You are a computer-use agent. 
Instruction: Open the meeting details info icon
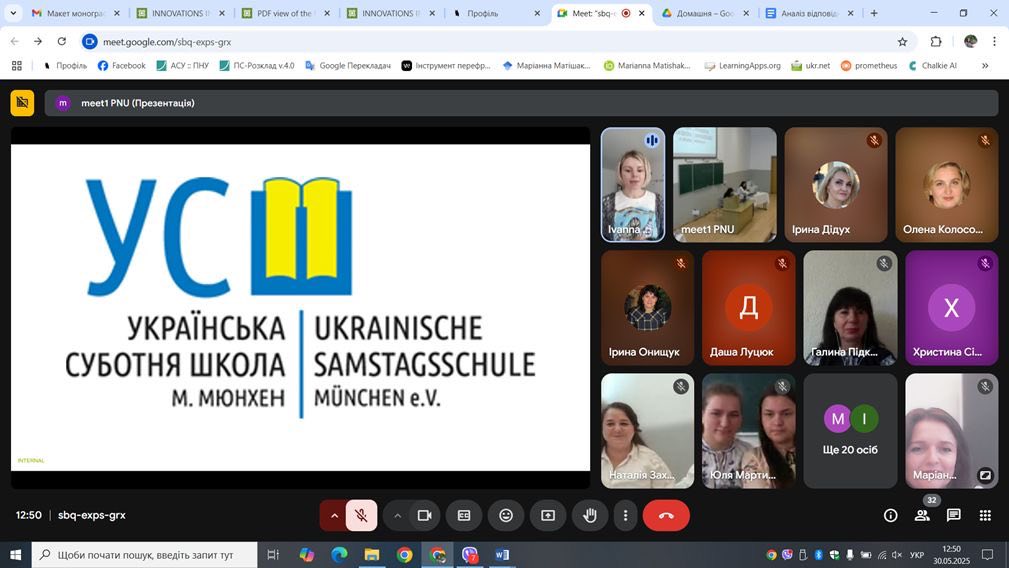(x=890, y=515)
